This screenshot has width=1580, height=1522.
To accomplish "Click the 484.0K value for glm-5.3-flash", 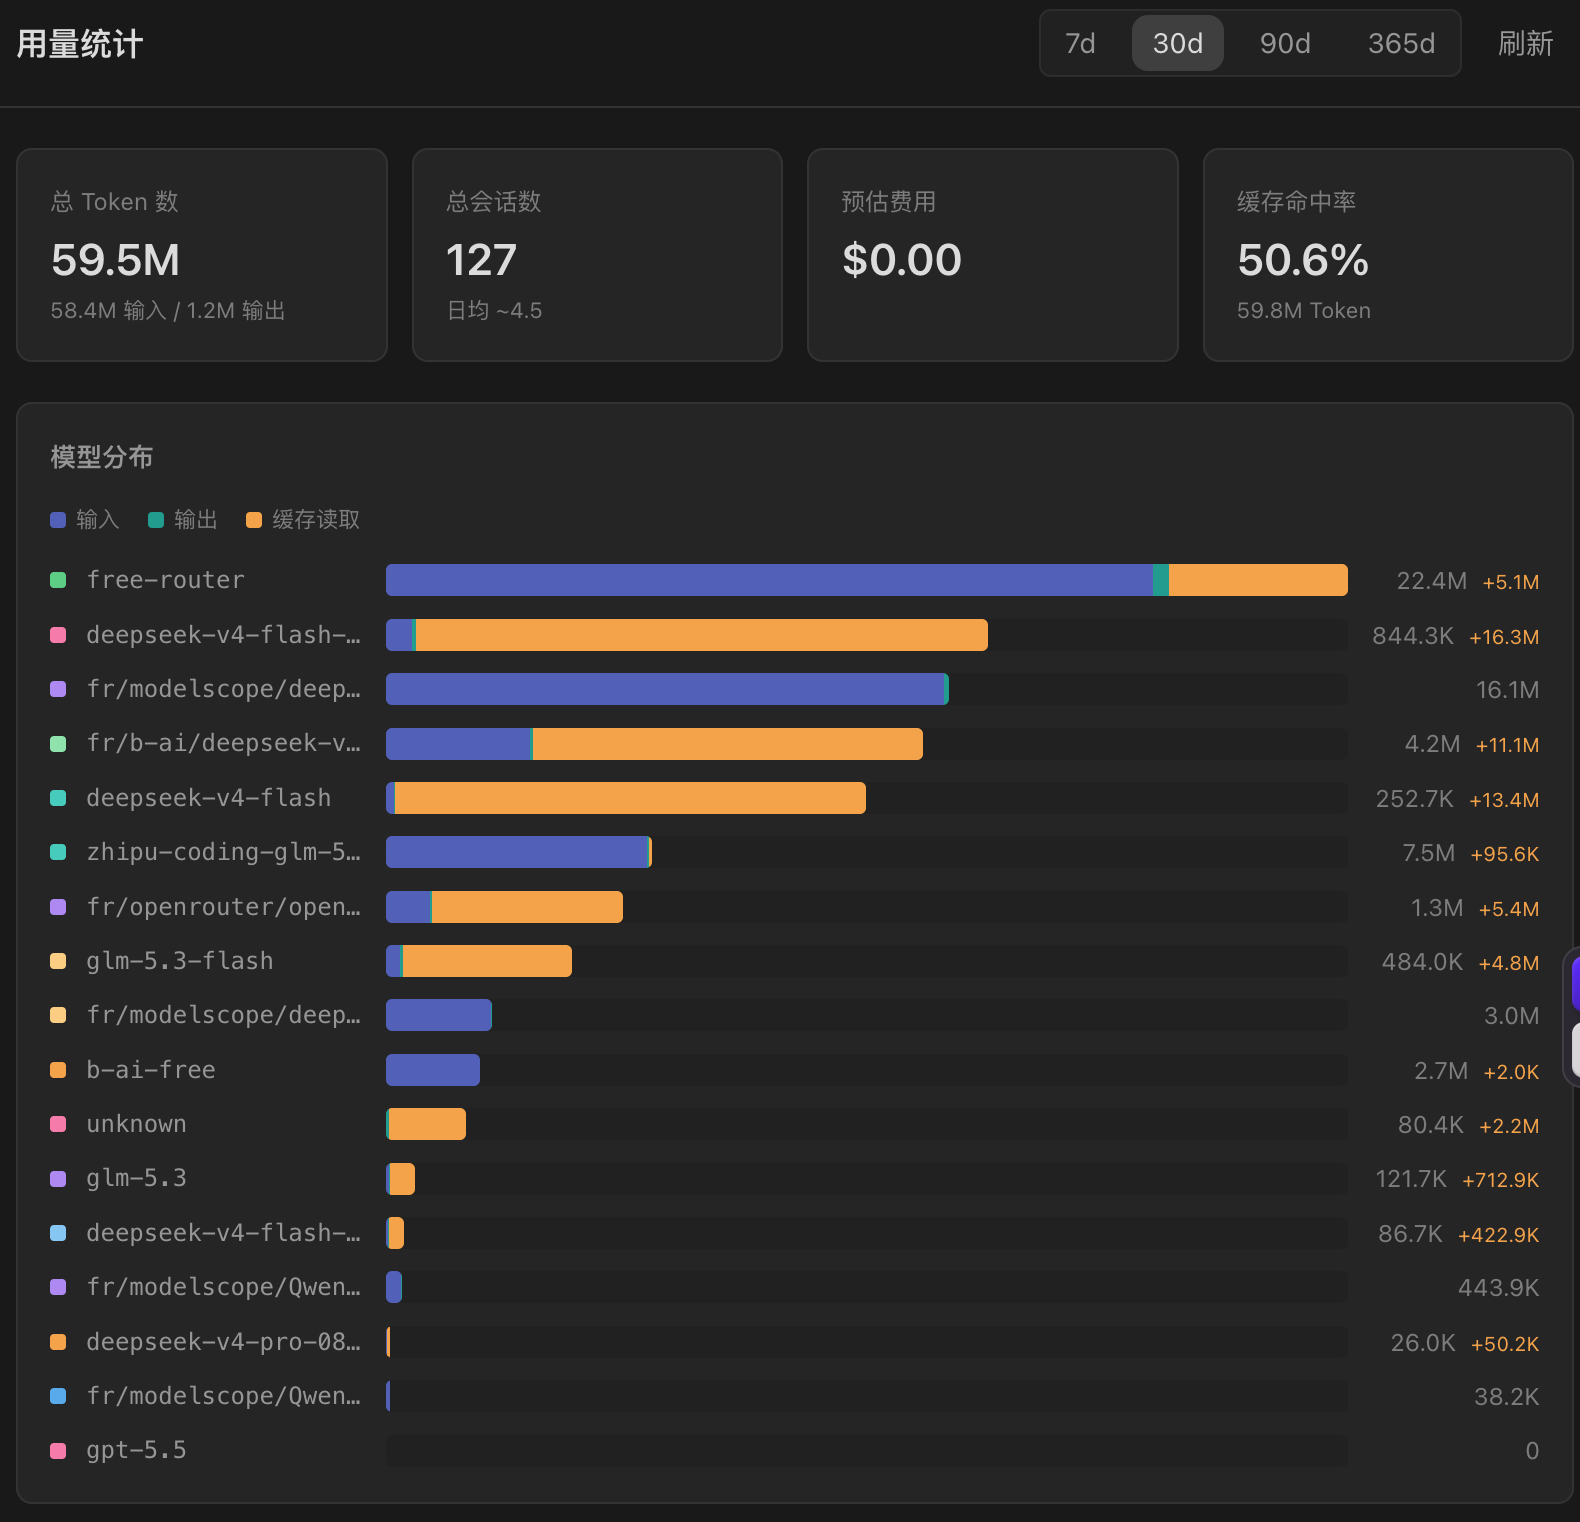I will point(1422,962).
